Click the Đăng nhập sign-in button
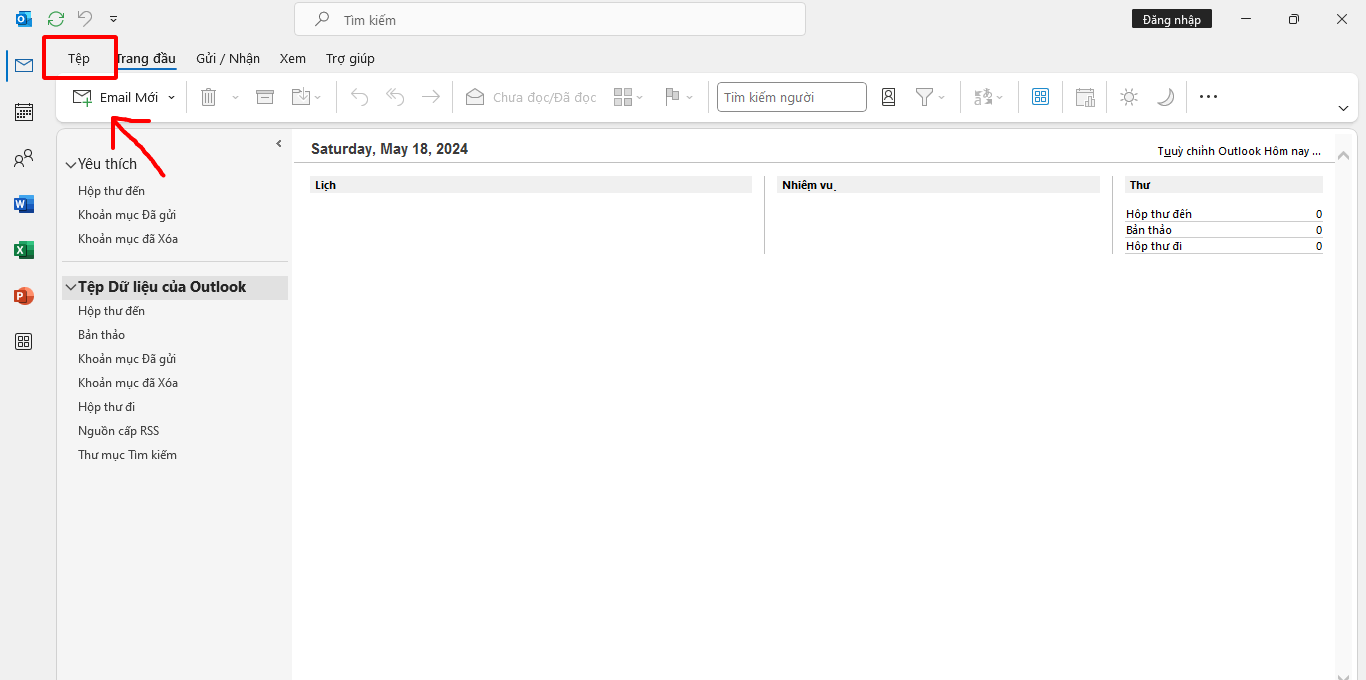 coord(1171,19)
